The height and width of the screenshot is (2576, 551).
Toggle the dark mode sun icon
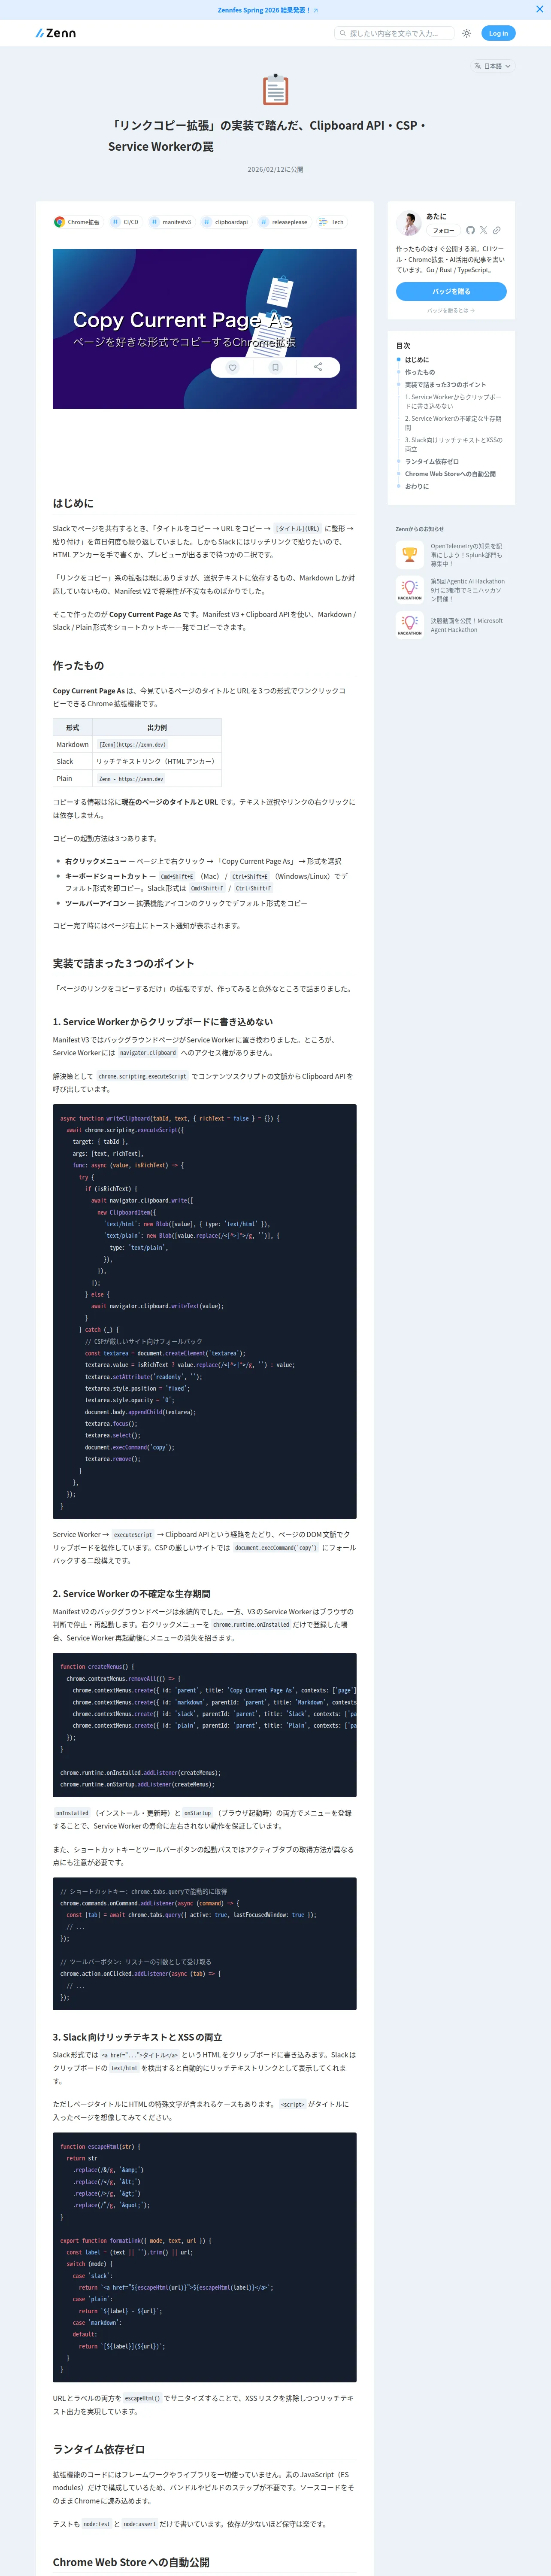coord(467,33)
